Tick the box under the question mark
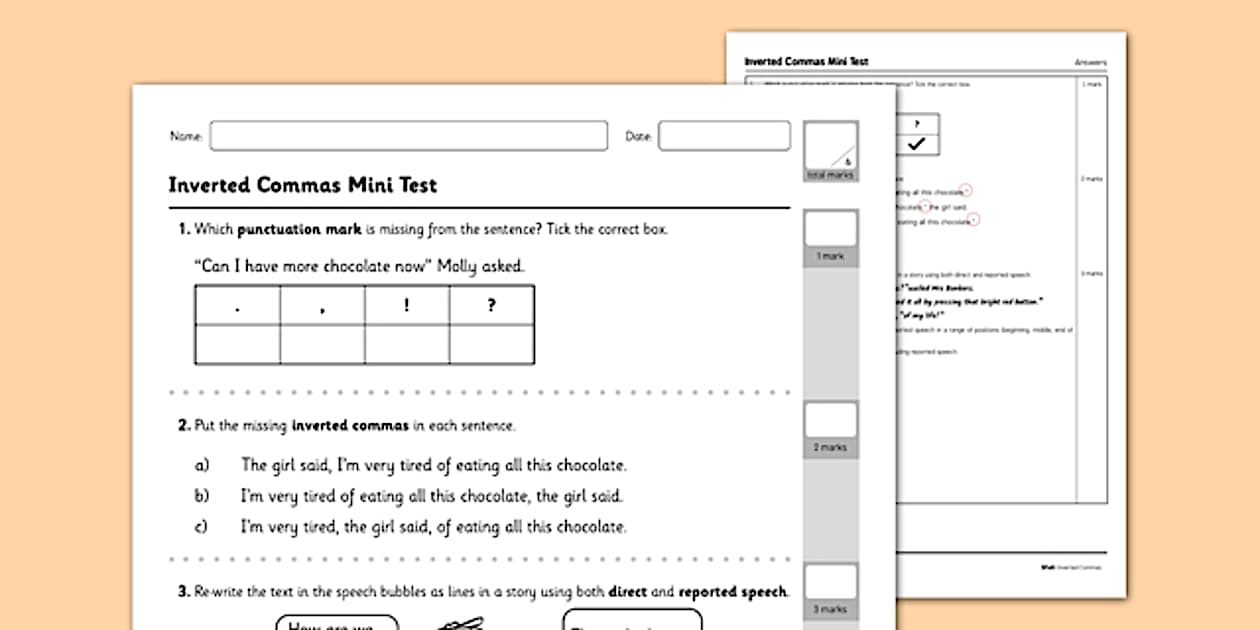The height and width of the screenshot is (630, 1260). pos(490,345)
